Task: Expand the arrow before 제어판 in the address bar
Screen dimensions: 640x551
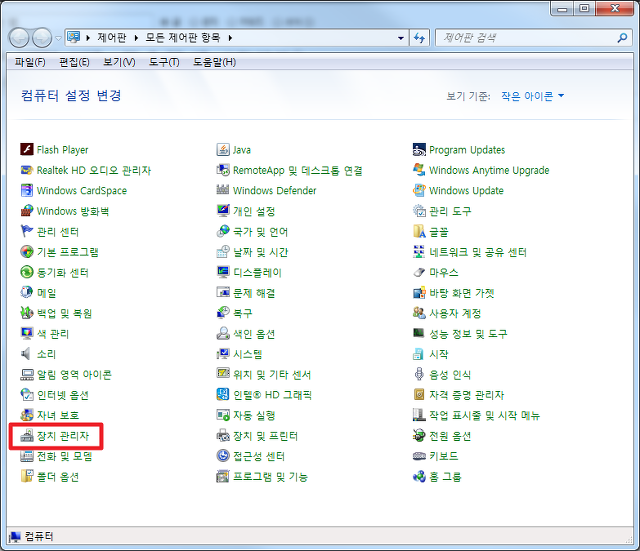Action: click(88, 38)
